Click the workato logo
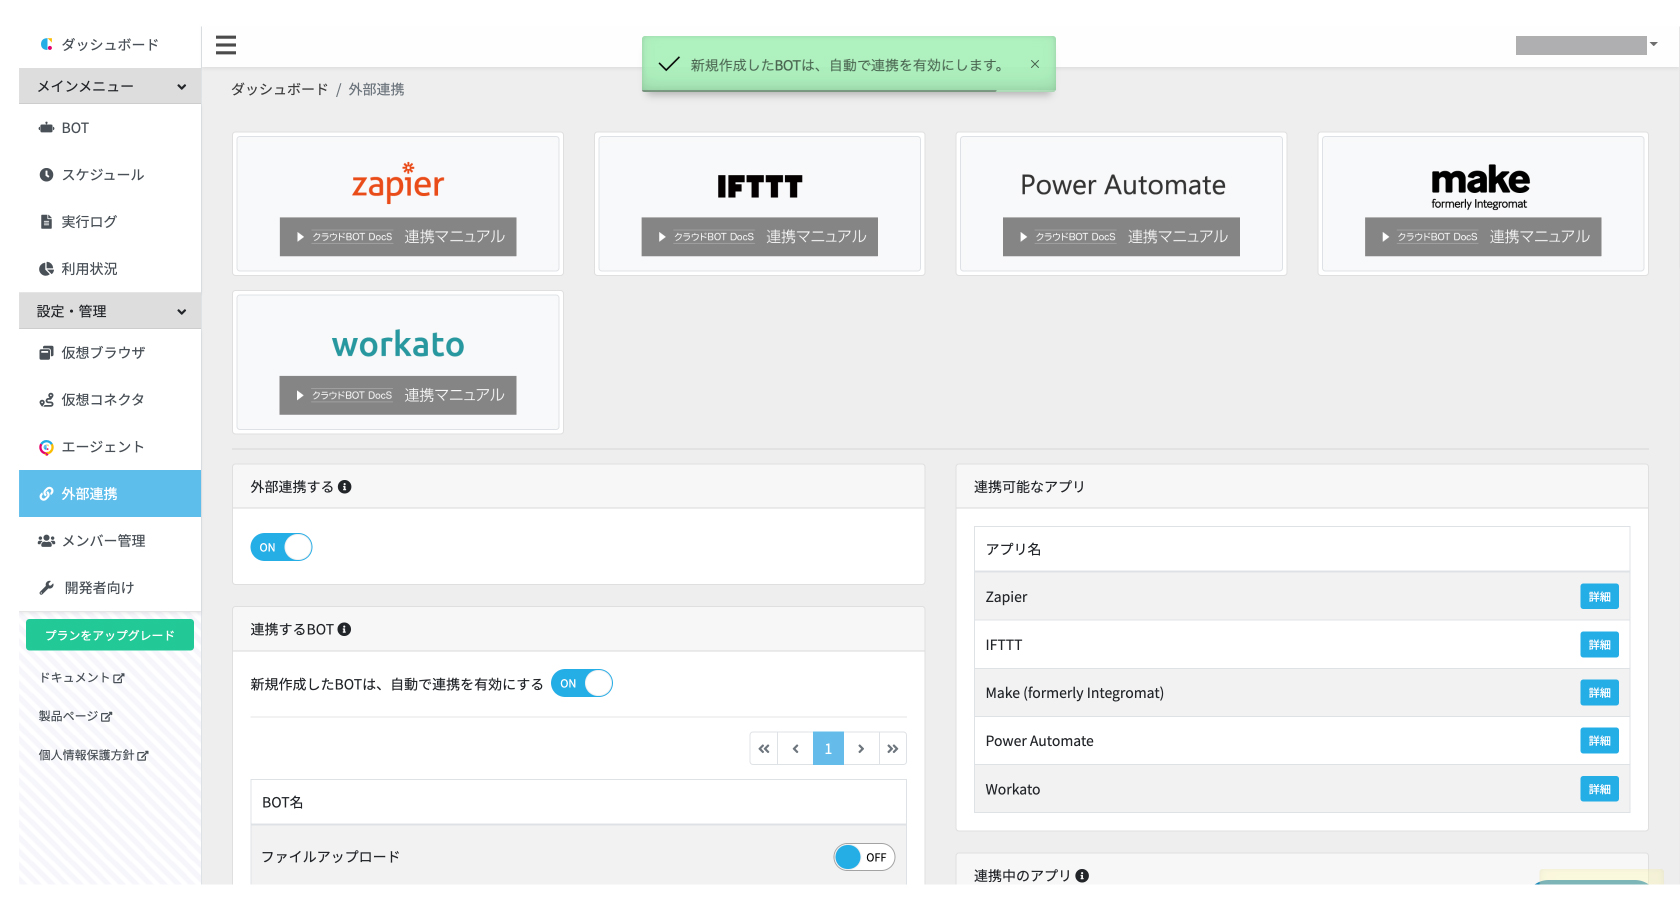The height and width of the screenshot is (905, 1680). click(398, 344)
